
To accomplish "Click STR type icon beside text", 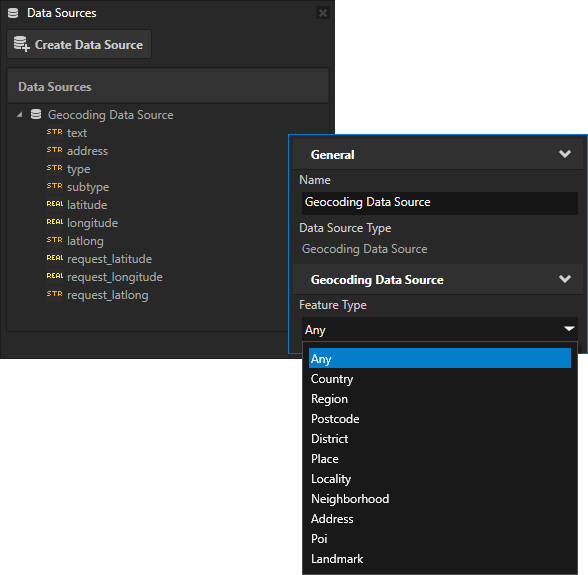I will tap(54, 132).
